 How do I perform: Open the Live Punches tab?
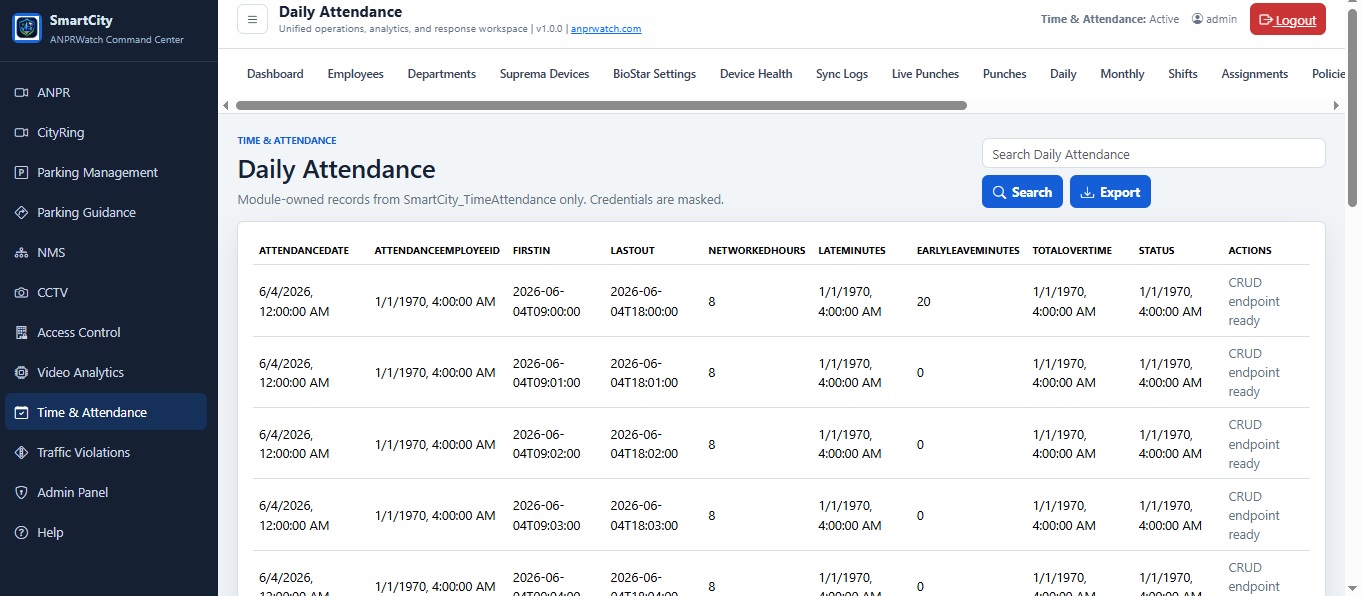coord(925,74)
